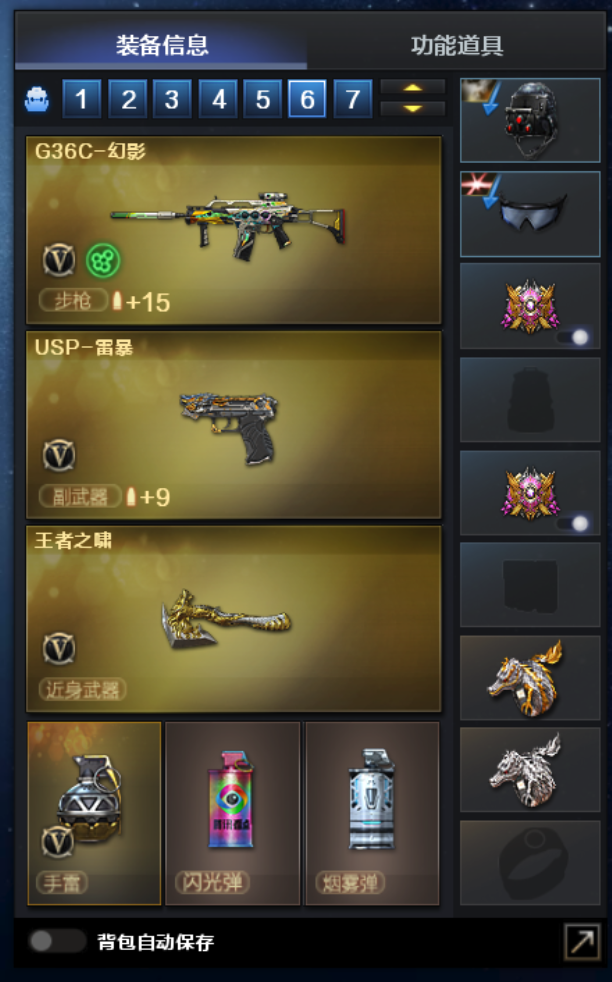Switch to 功能道具 tab

click(457, 45)
